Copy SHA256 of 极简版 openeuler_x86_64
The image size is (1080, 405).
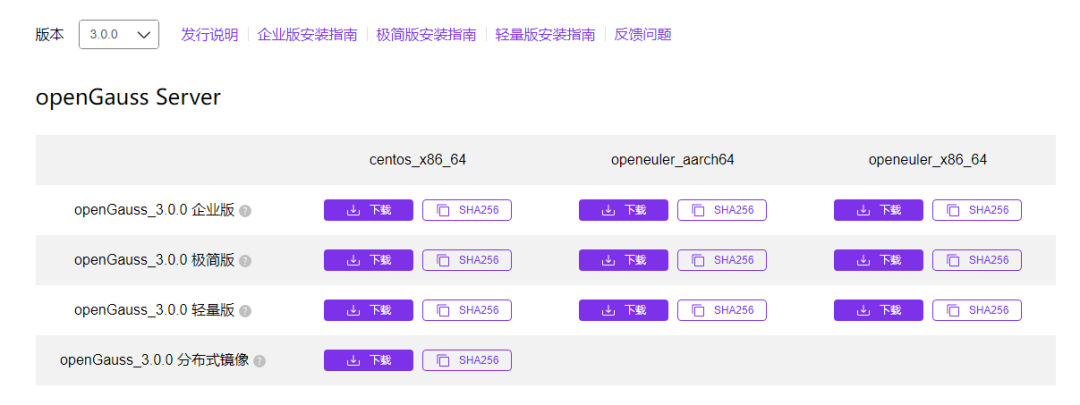coord(977,260)
